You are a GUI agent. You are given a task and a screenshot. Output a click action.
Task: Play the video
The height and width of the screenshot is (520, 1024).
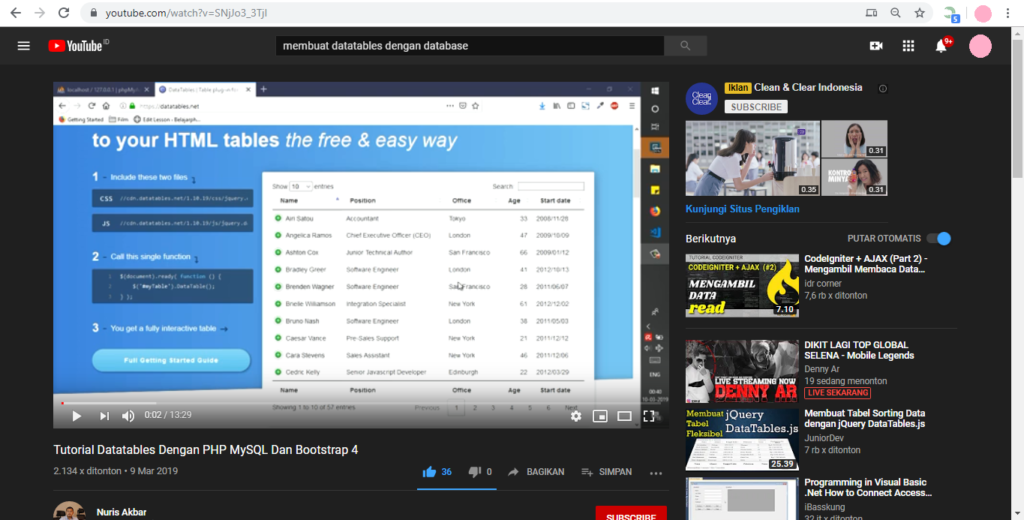click(x=76, y=415)
